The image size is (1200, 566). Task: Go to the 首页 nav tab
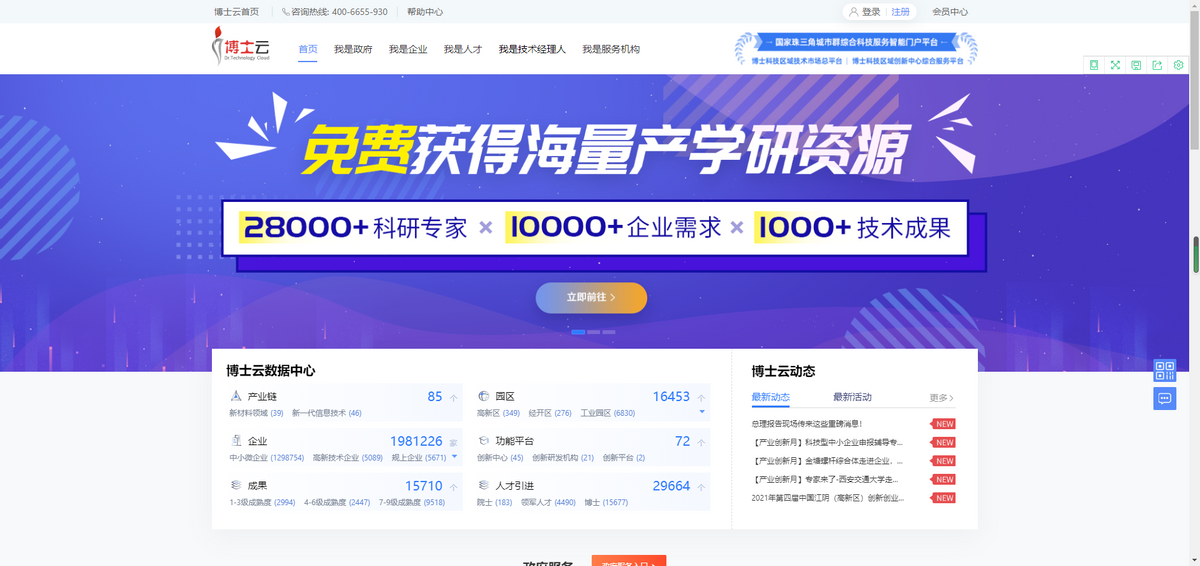[308, 49]
